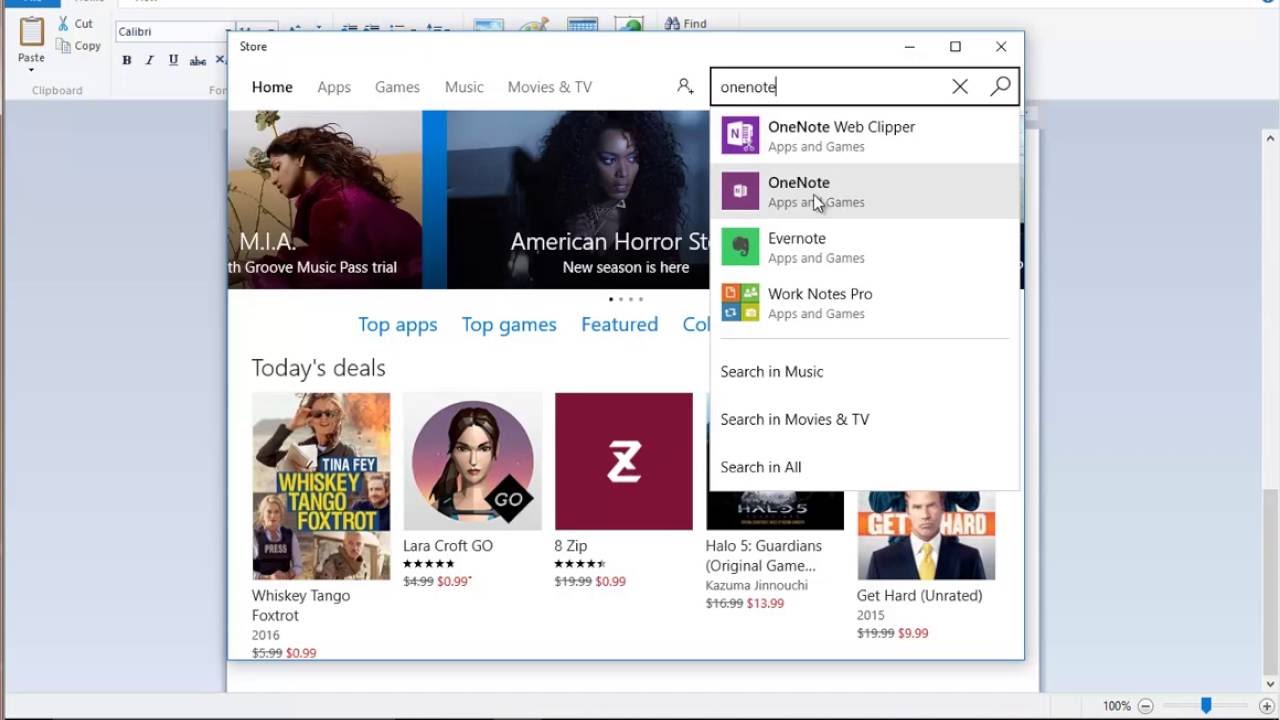Open the Movies & TV tab

coord(550,87)
